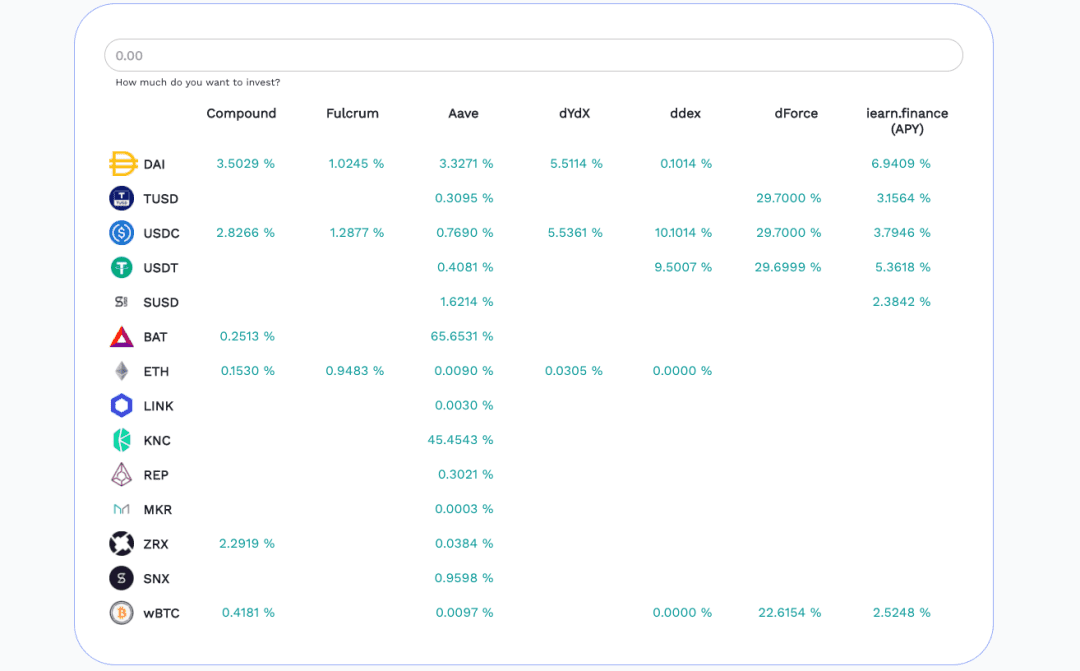Click KNC Aave rate 45.4543 %
Image resolution: width=1080 pixels, height=671 pixels.
[x=460, y=440]
